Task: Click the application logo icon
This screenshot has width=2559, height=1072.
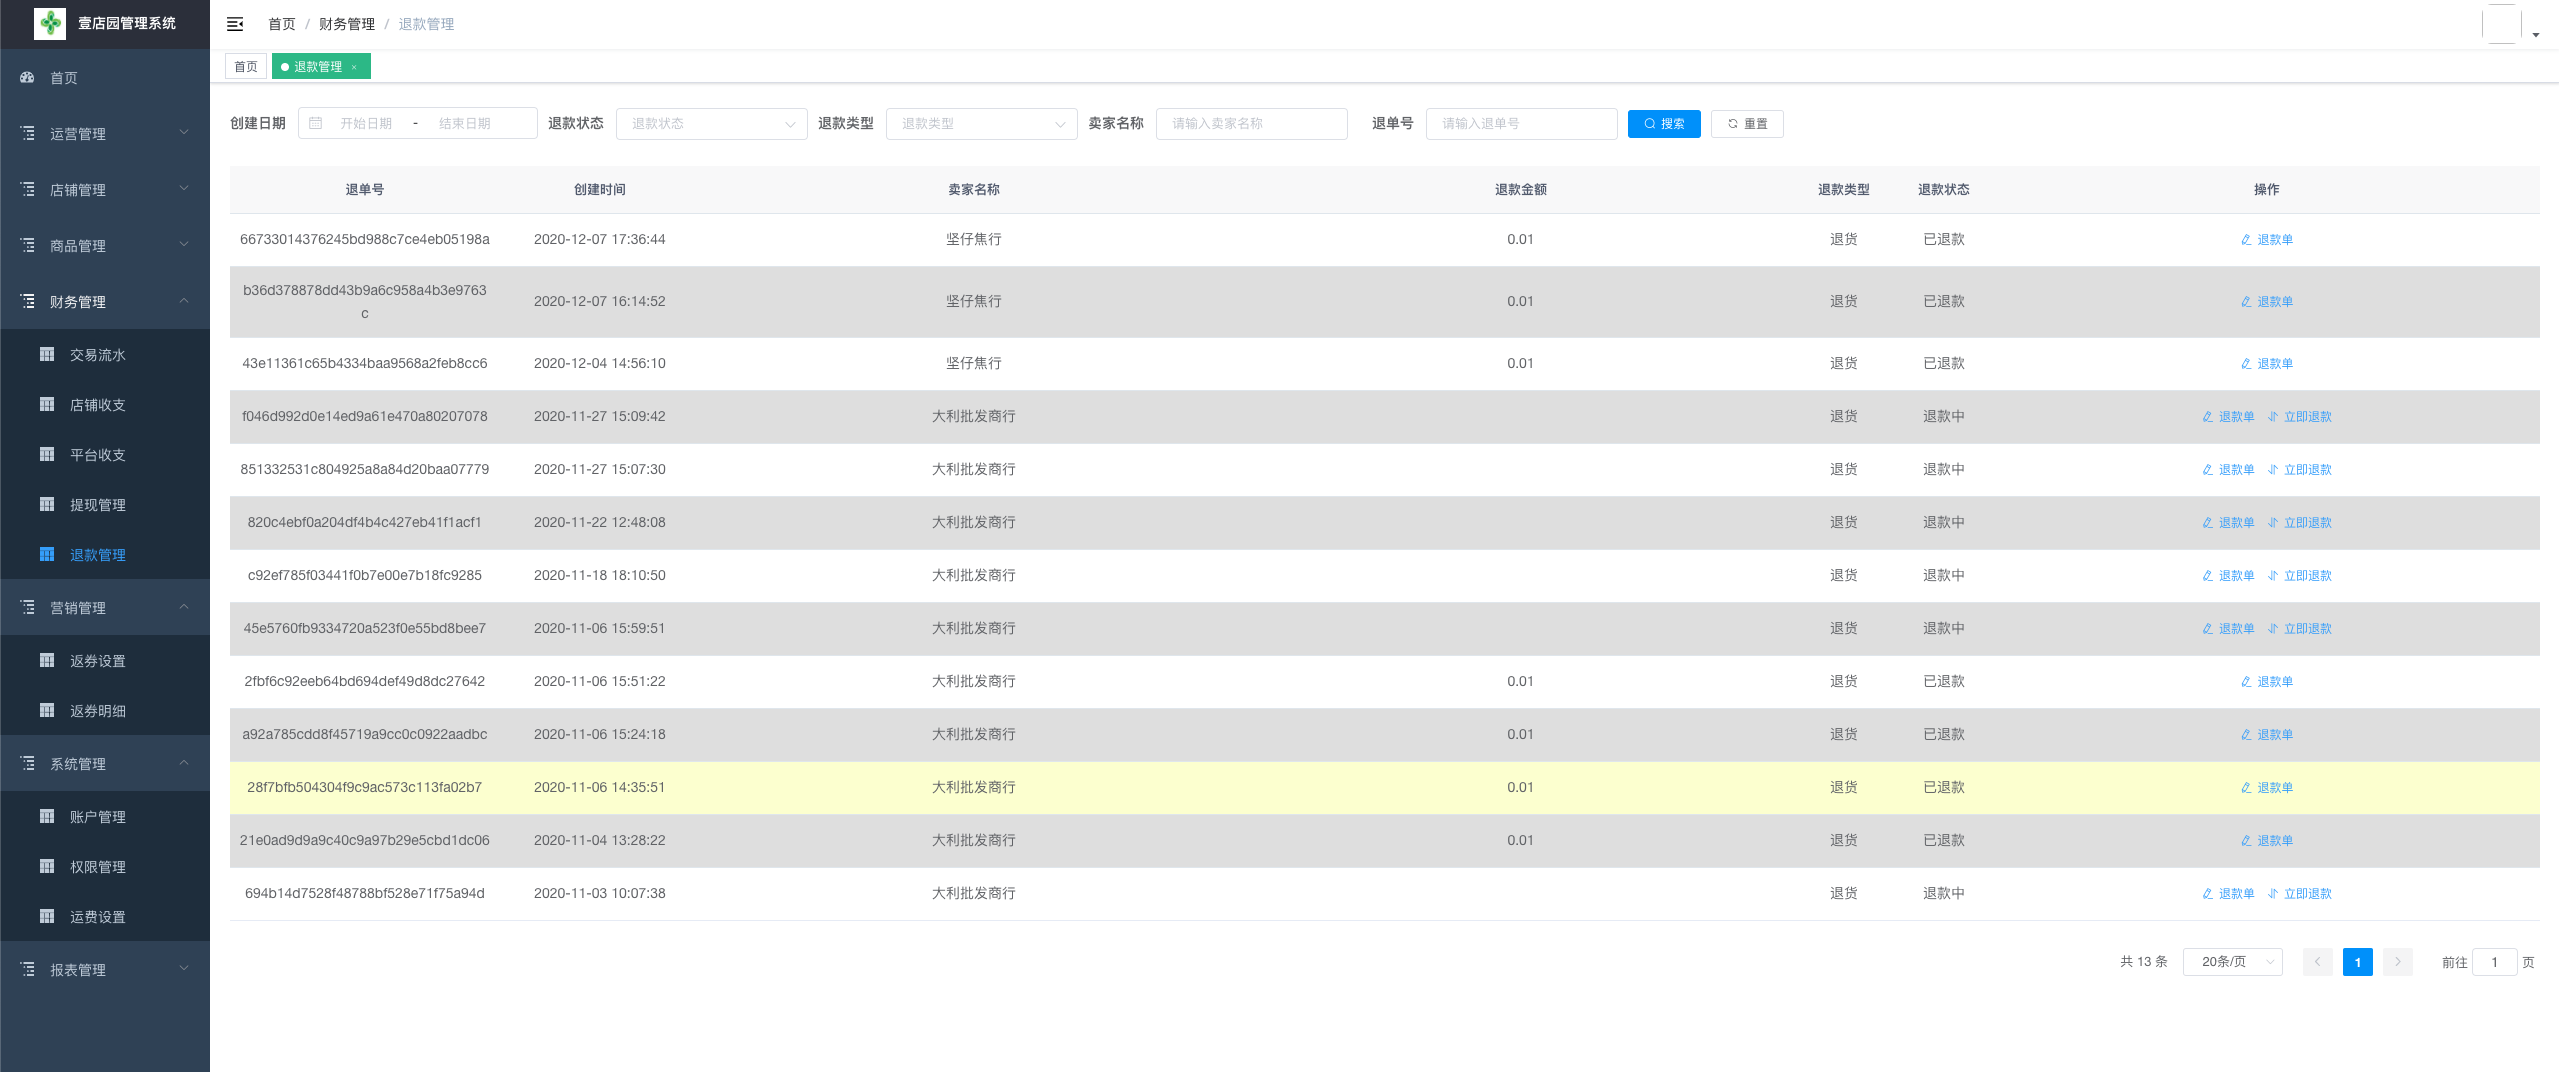Action: tap(50, 23)
